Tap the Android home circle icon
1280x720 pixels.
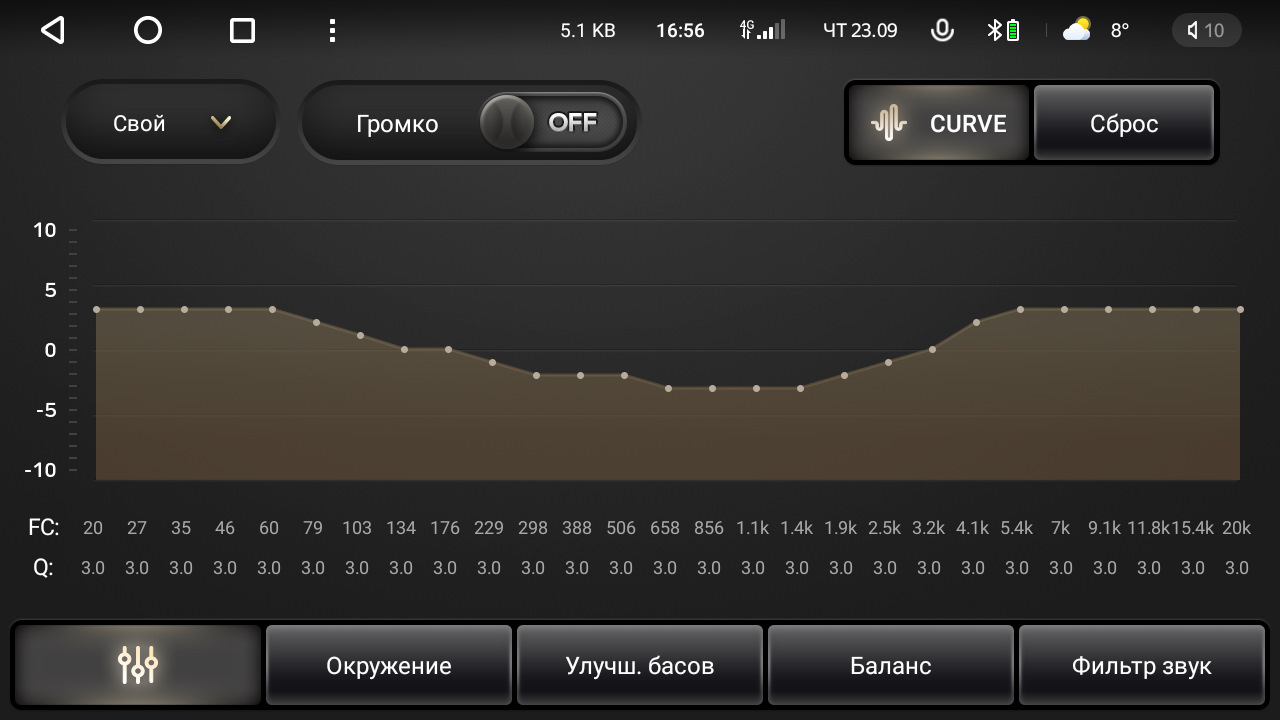(x=148, y=31)
